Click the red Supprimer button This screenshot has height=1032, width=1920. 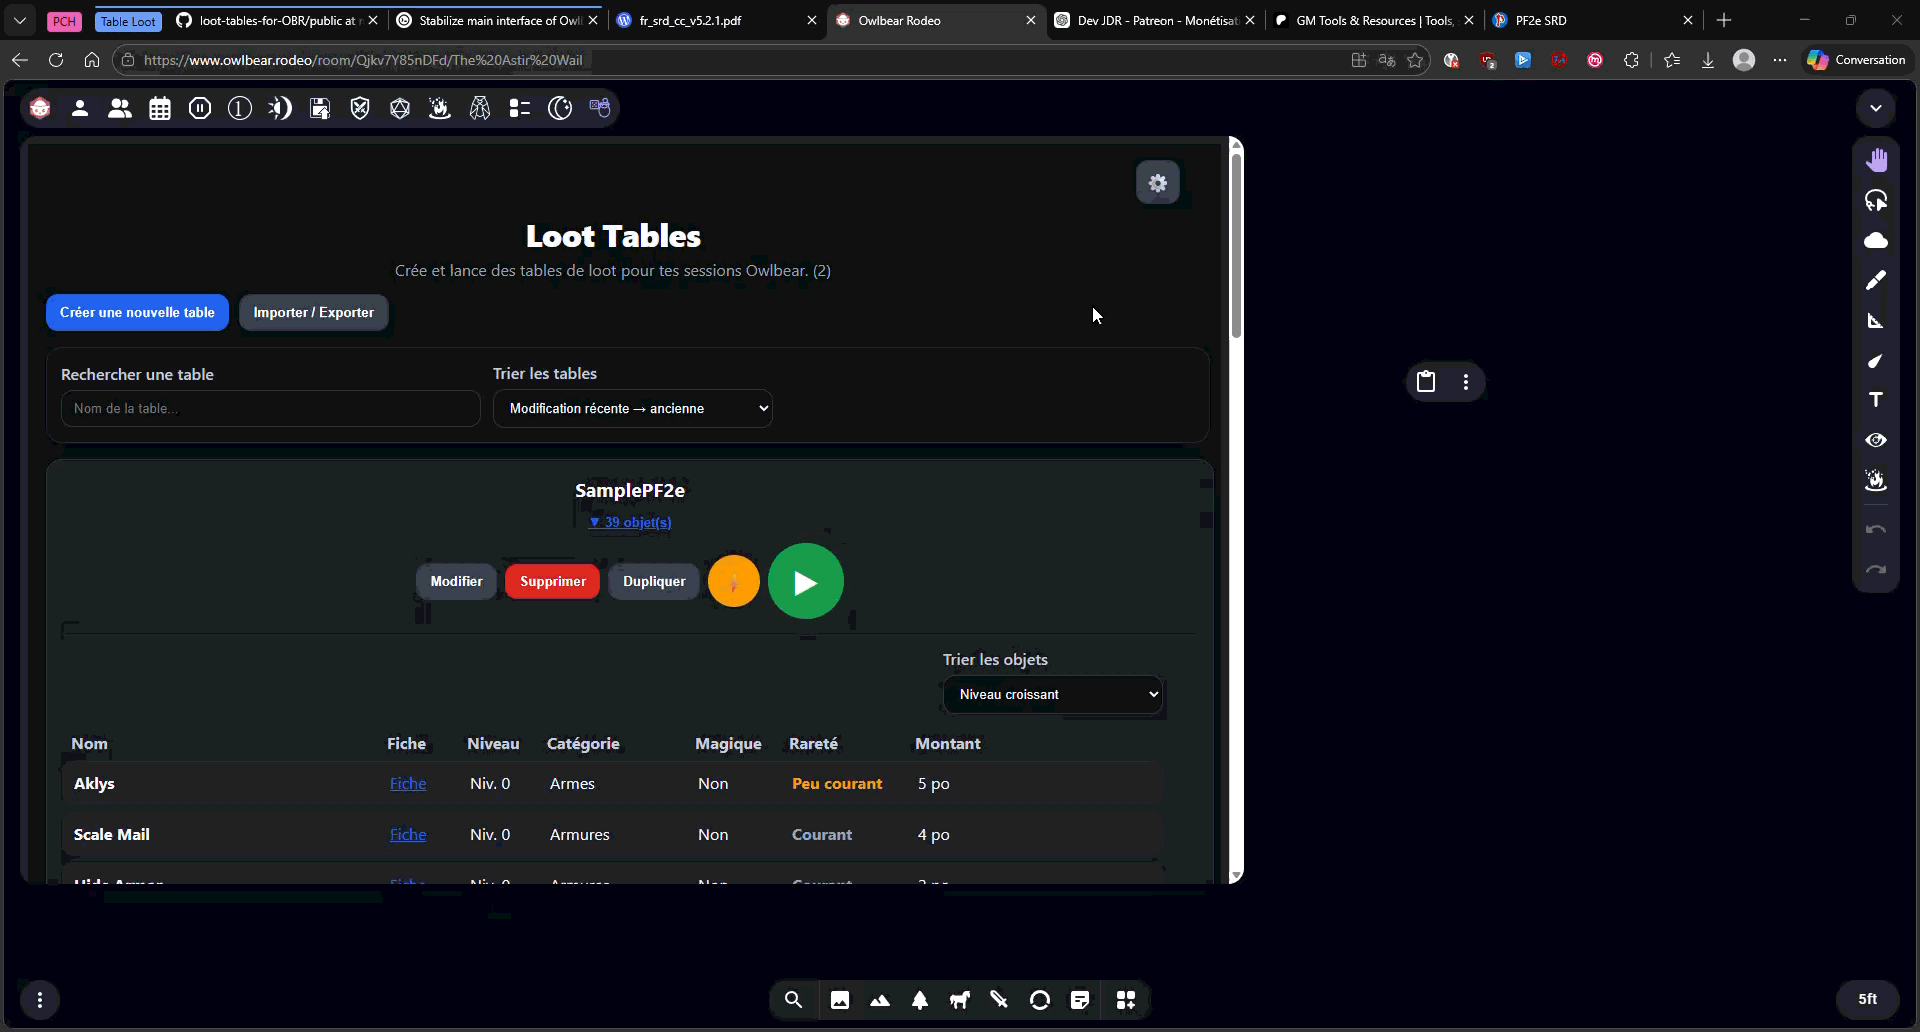[x=553, y=581]
